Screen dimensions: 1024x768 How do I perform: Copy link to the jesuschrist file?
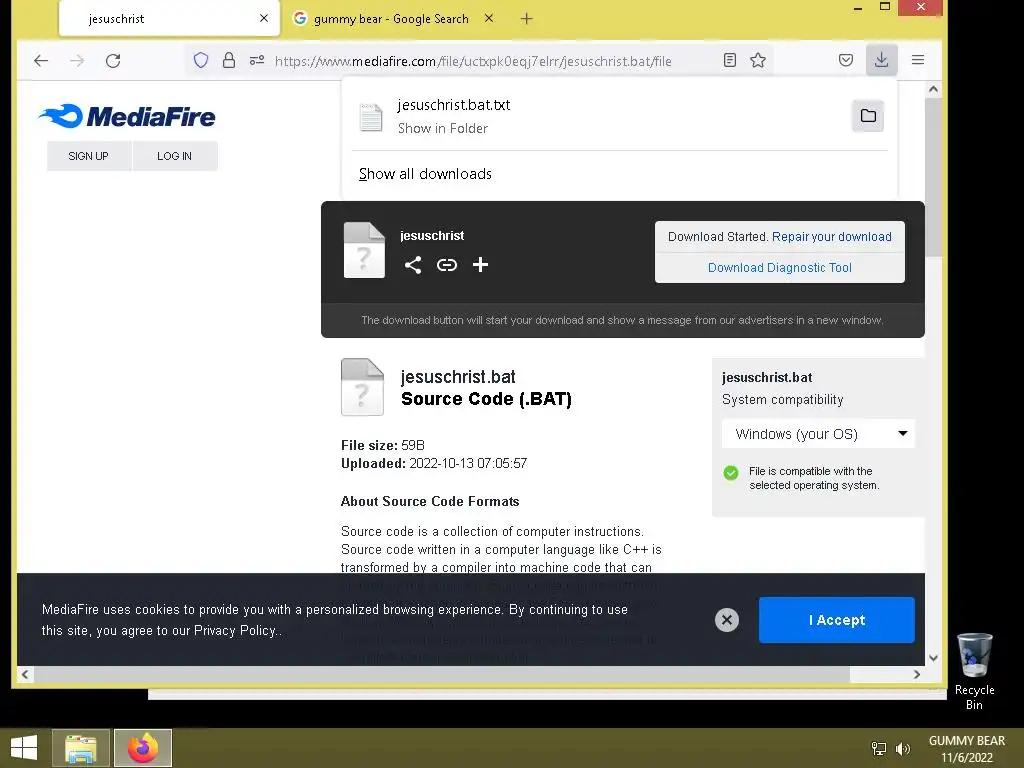[x=447, y=264]
